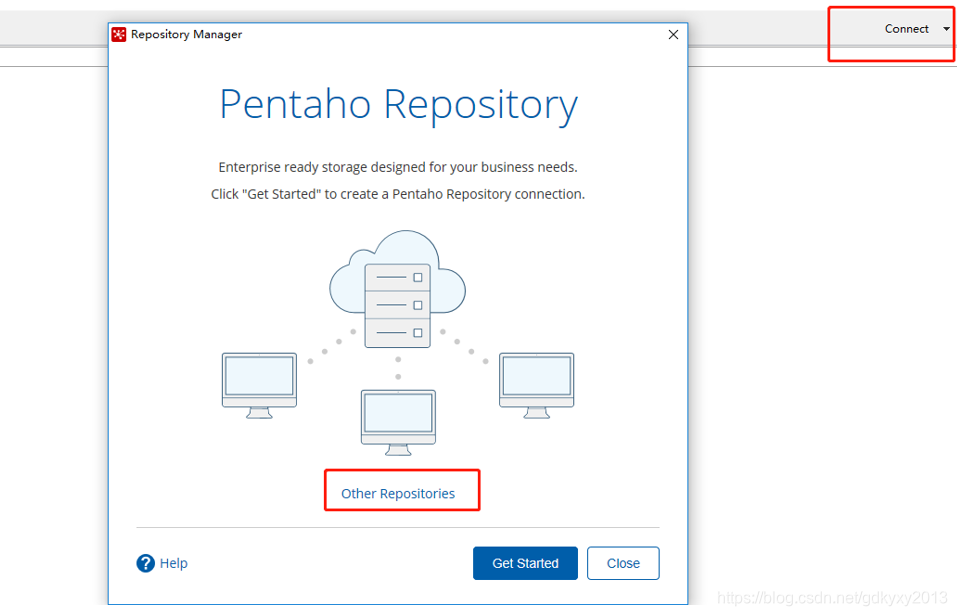Screen dimensions: 957x616
Task: Click the Repository Manager title text
Action: 186,34
